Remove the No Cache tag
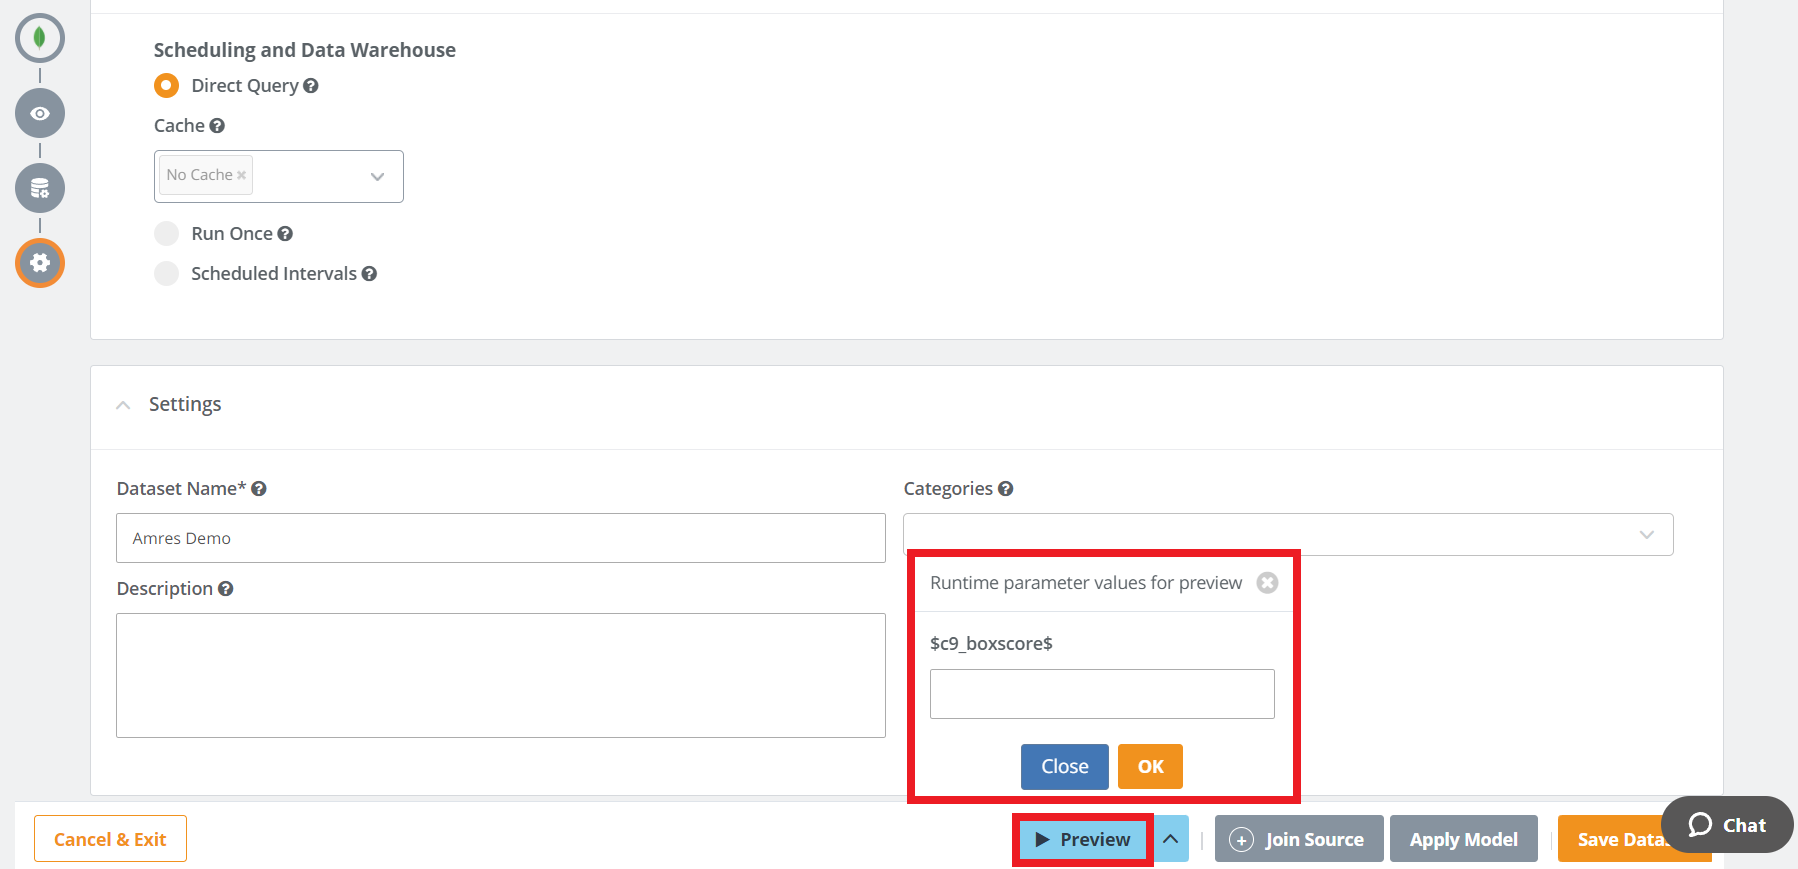Image resolution: width=1798 pixels, height=869 pixels. [x=241, y=175]
